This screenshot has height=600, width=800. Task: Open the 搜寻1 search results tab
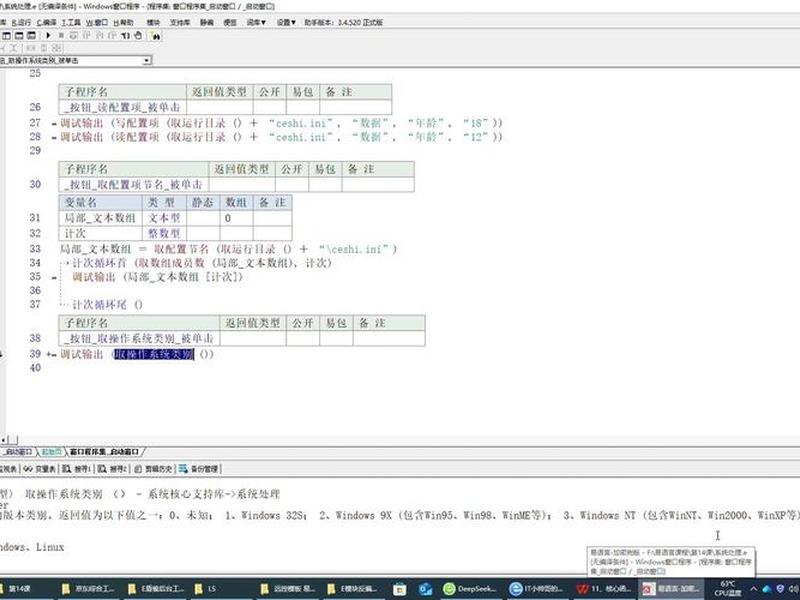point(78,469)
